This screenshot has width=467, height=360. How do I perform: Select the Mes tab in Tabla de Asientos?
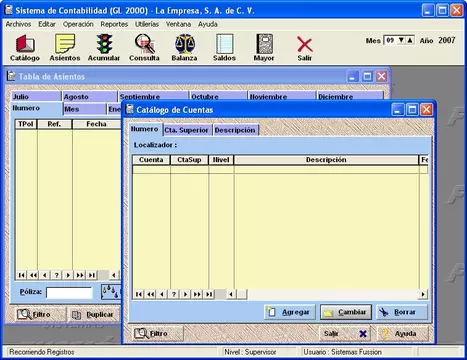(x=85, y=109)
